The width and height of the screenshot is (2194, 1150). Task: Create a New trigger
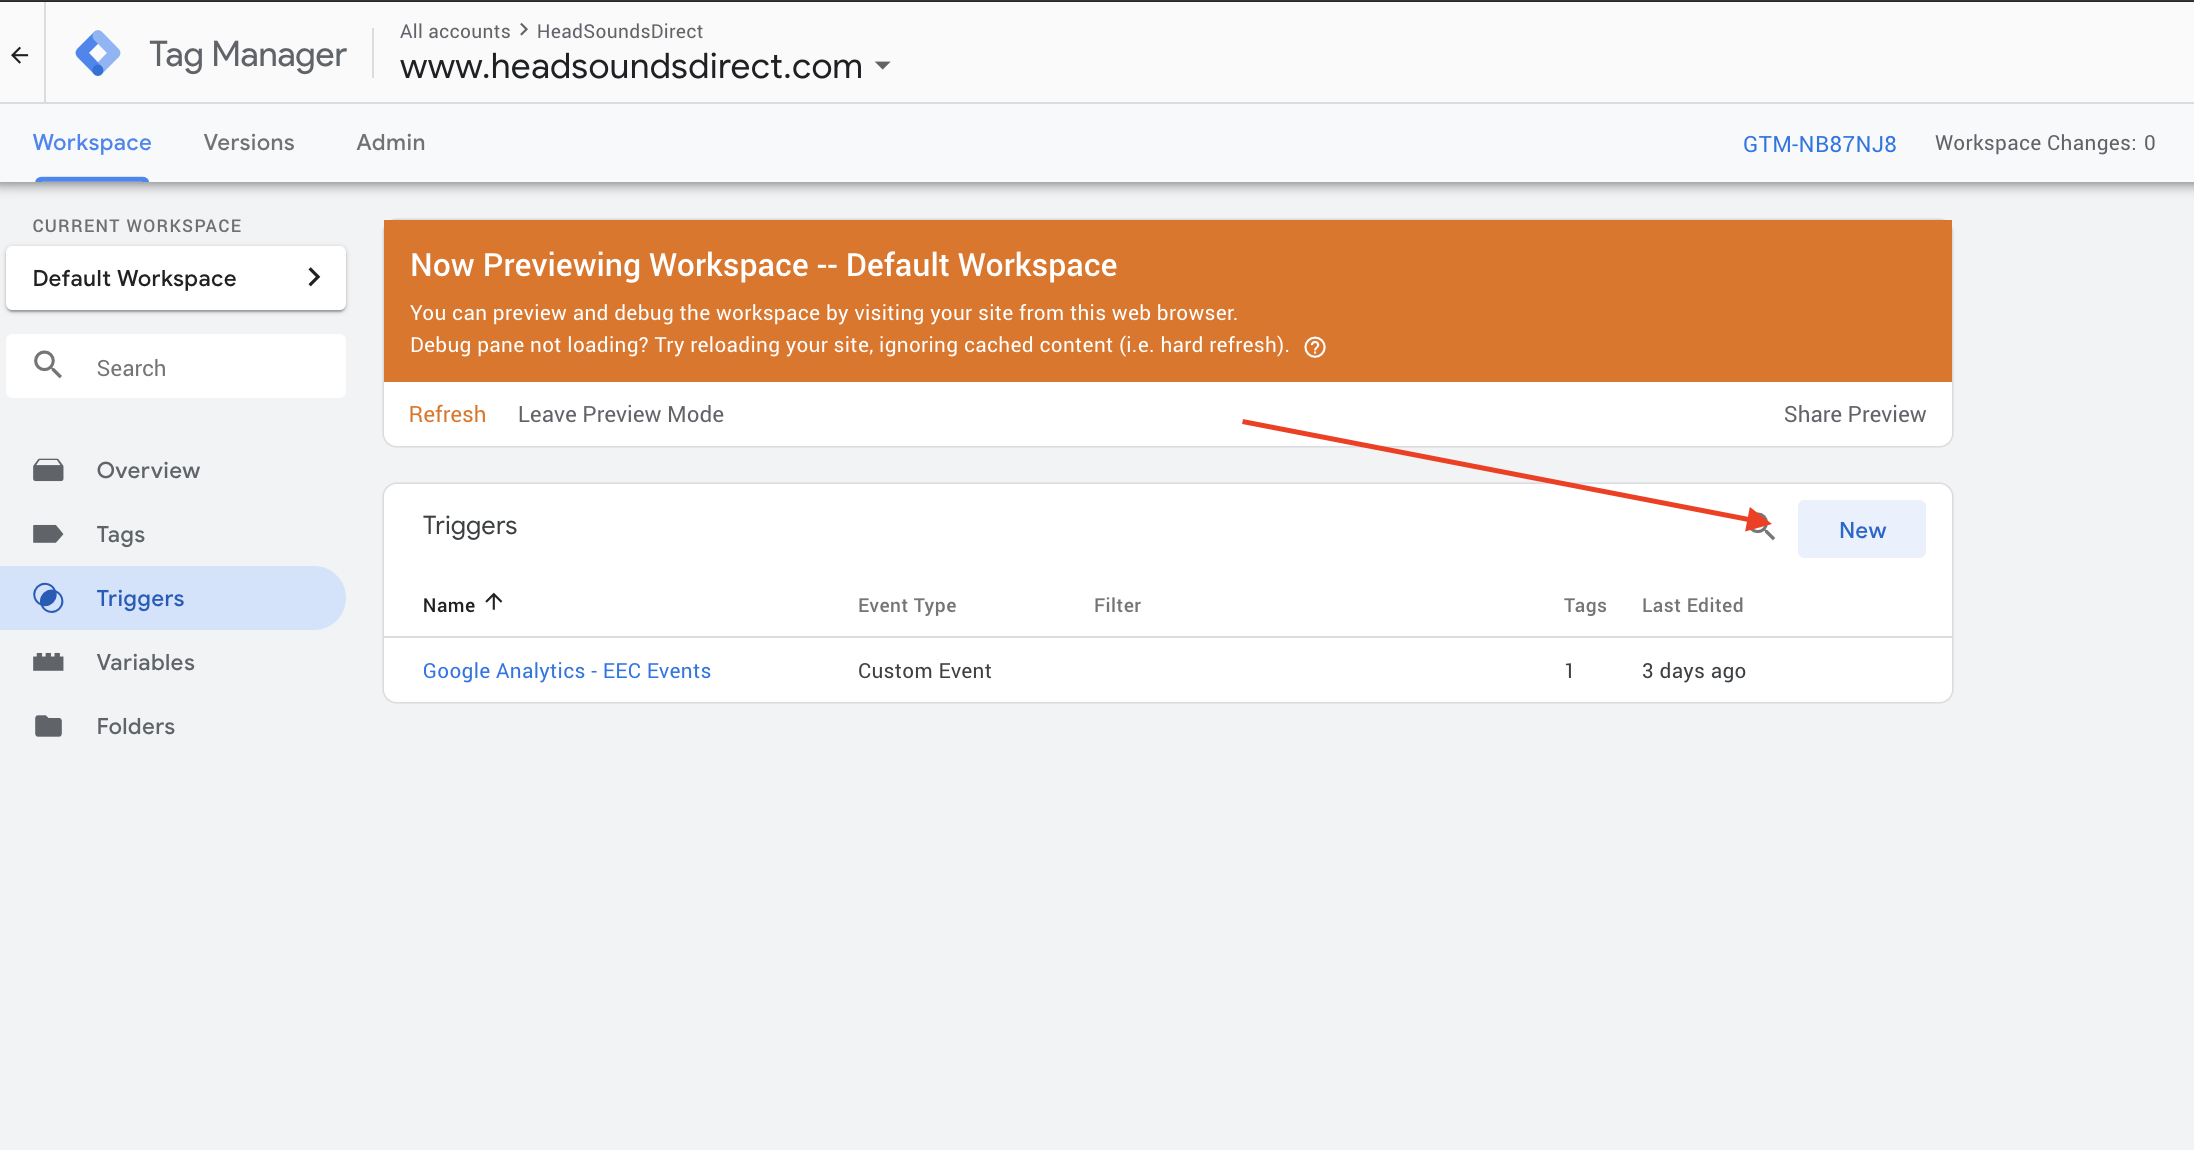(x=1862, y=529)
